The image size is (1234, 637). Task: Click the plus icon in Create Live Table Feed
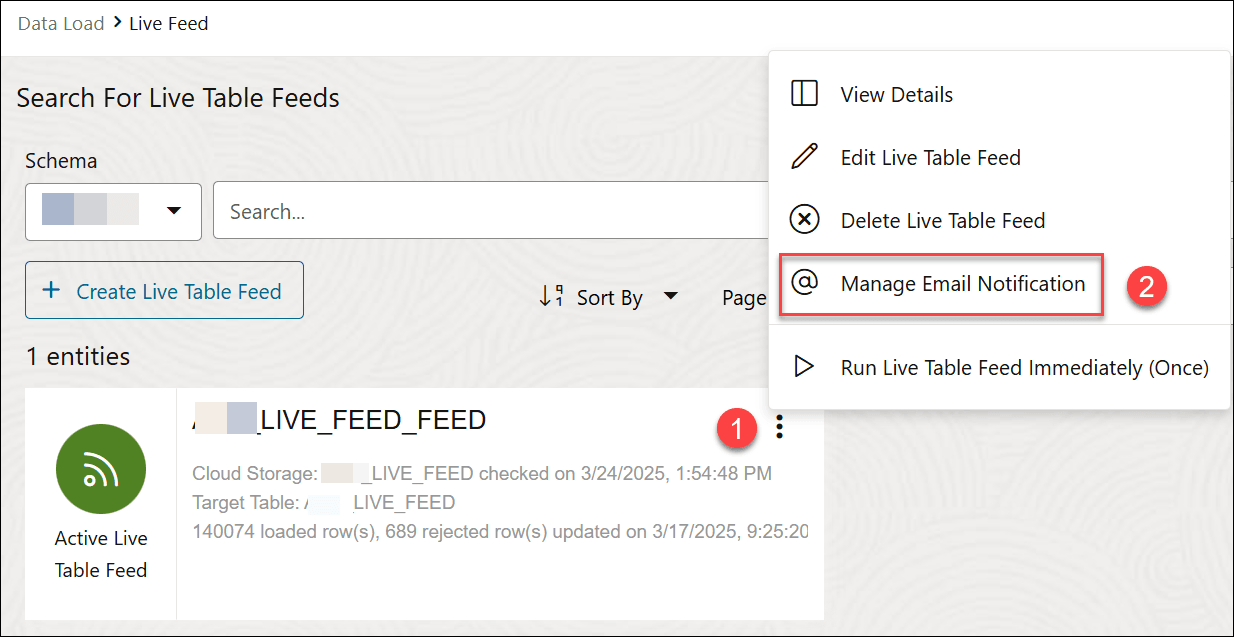[49, 290]
